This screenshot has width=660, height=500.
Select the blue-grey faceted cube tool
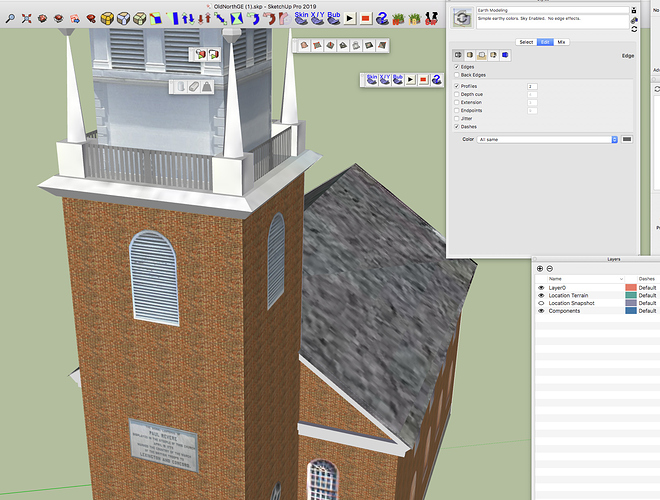coord(123,18)
